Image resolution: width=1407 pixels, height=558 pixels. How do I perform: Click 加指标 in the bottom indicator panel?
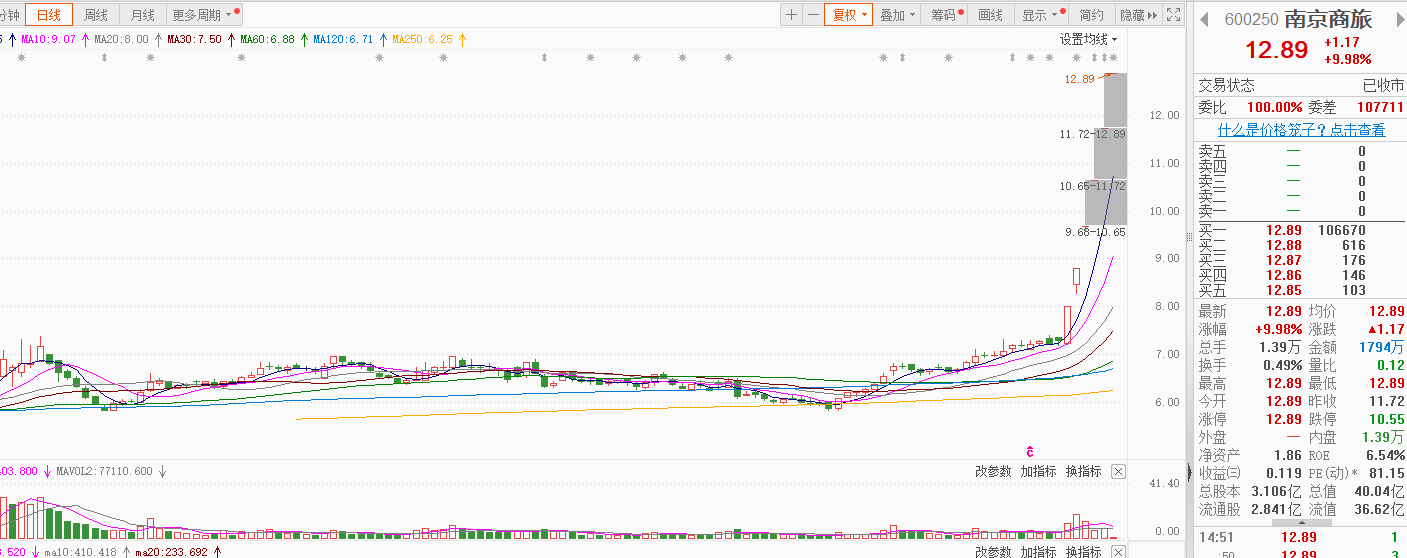(x=1038, y=551)
